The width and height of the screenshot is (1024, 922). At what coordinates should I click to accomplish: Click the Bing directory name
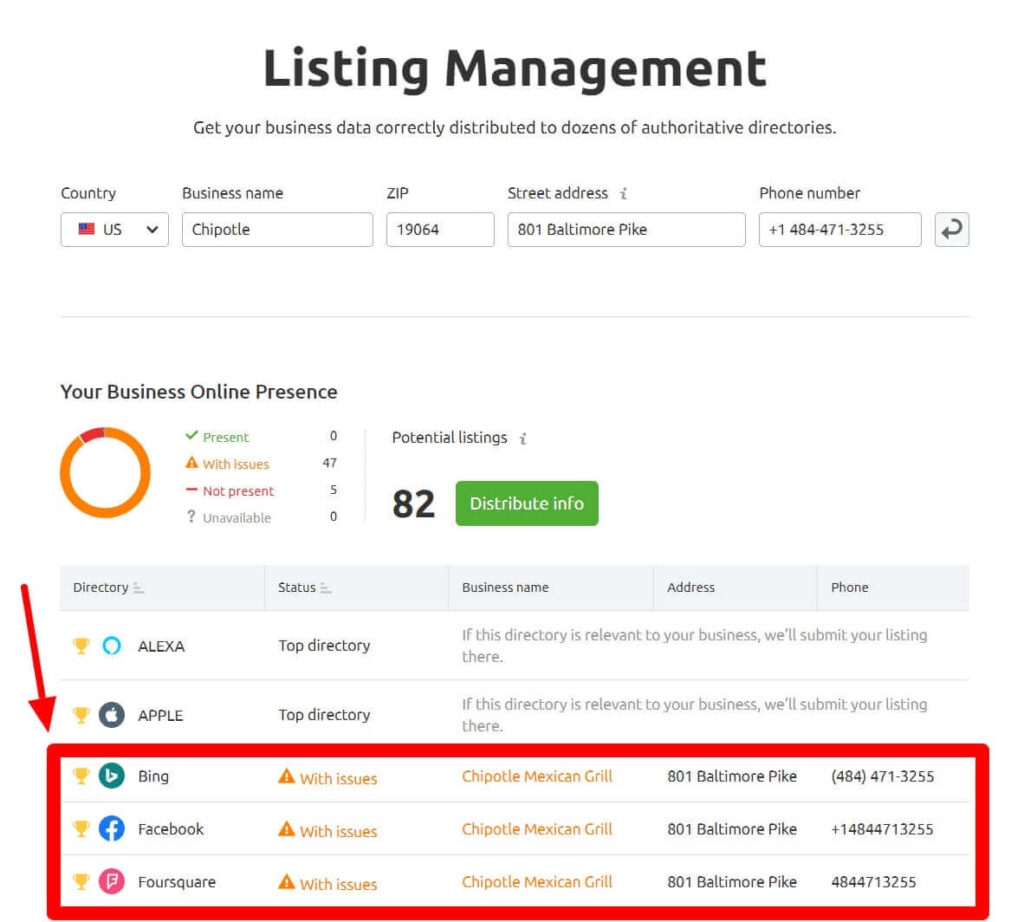pyautogui.click(x=153, y=776)
